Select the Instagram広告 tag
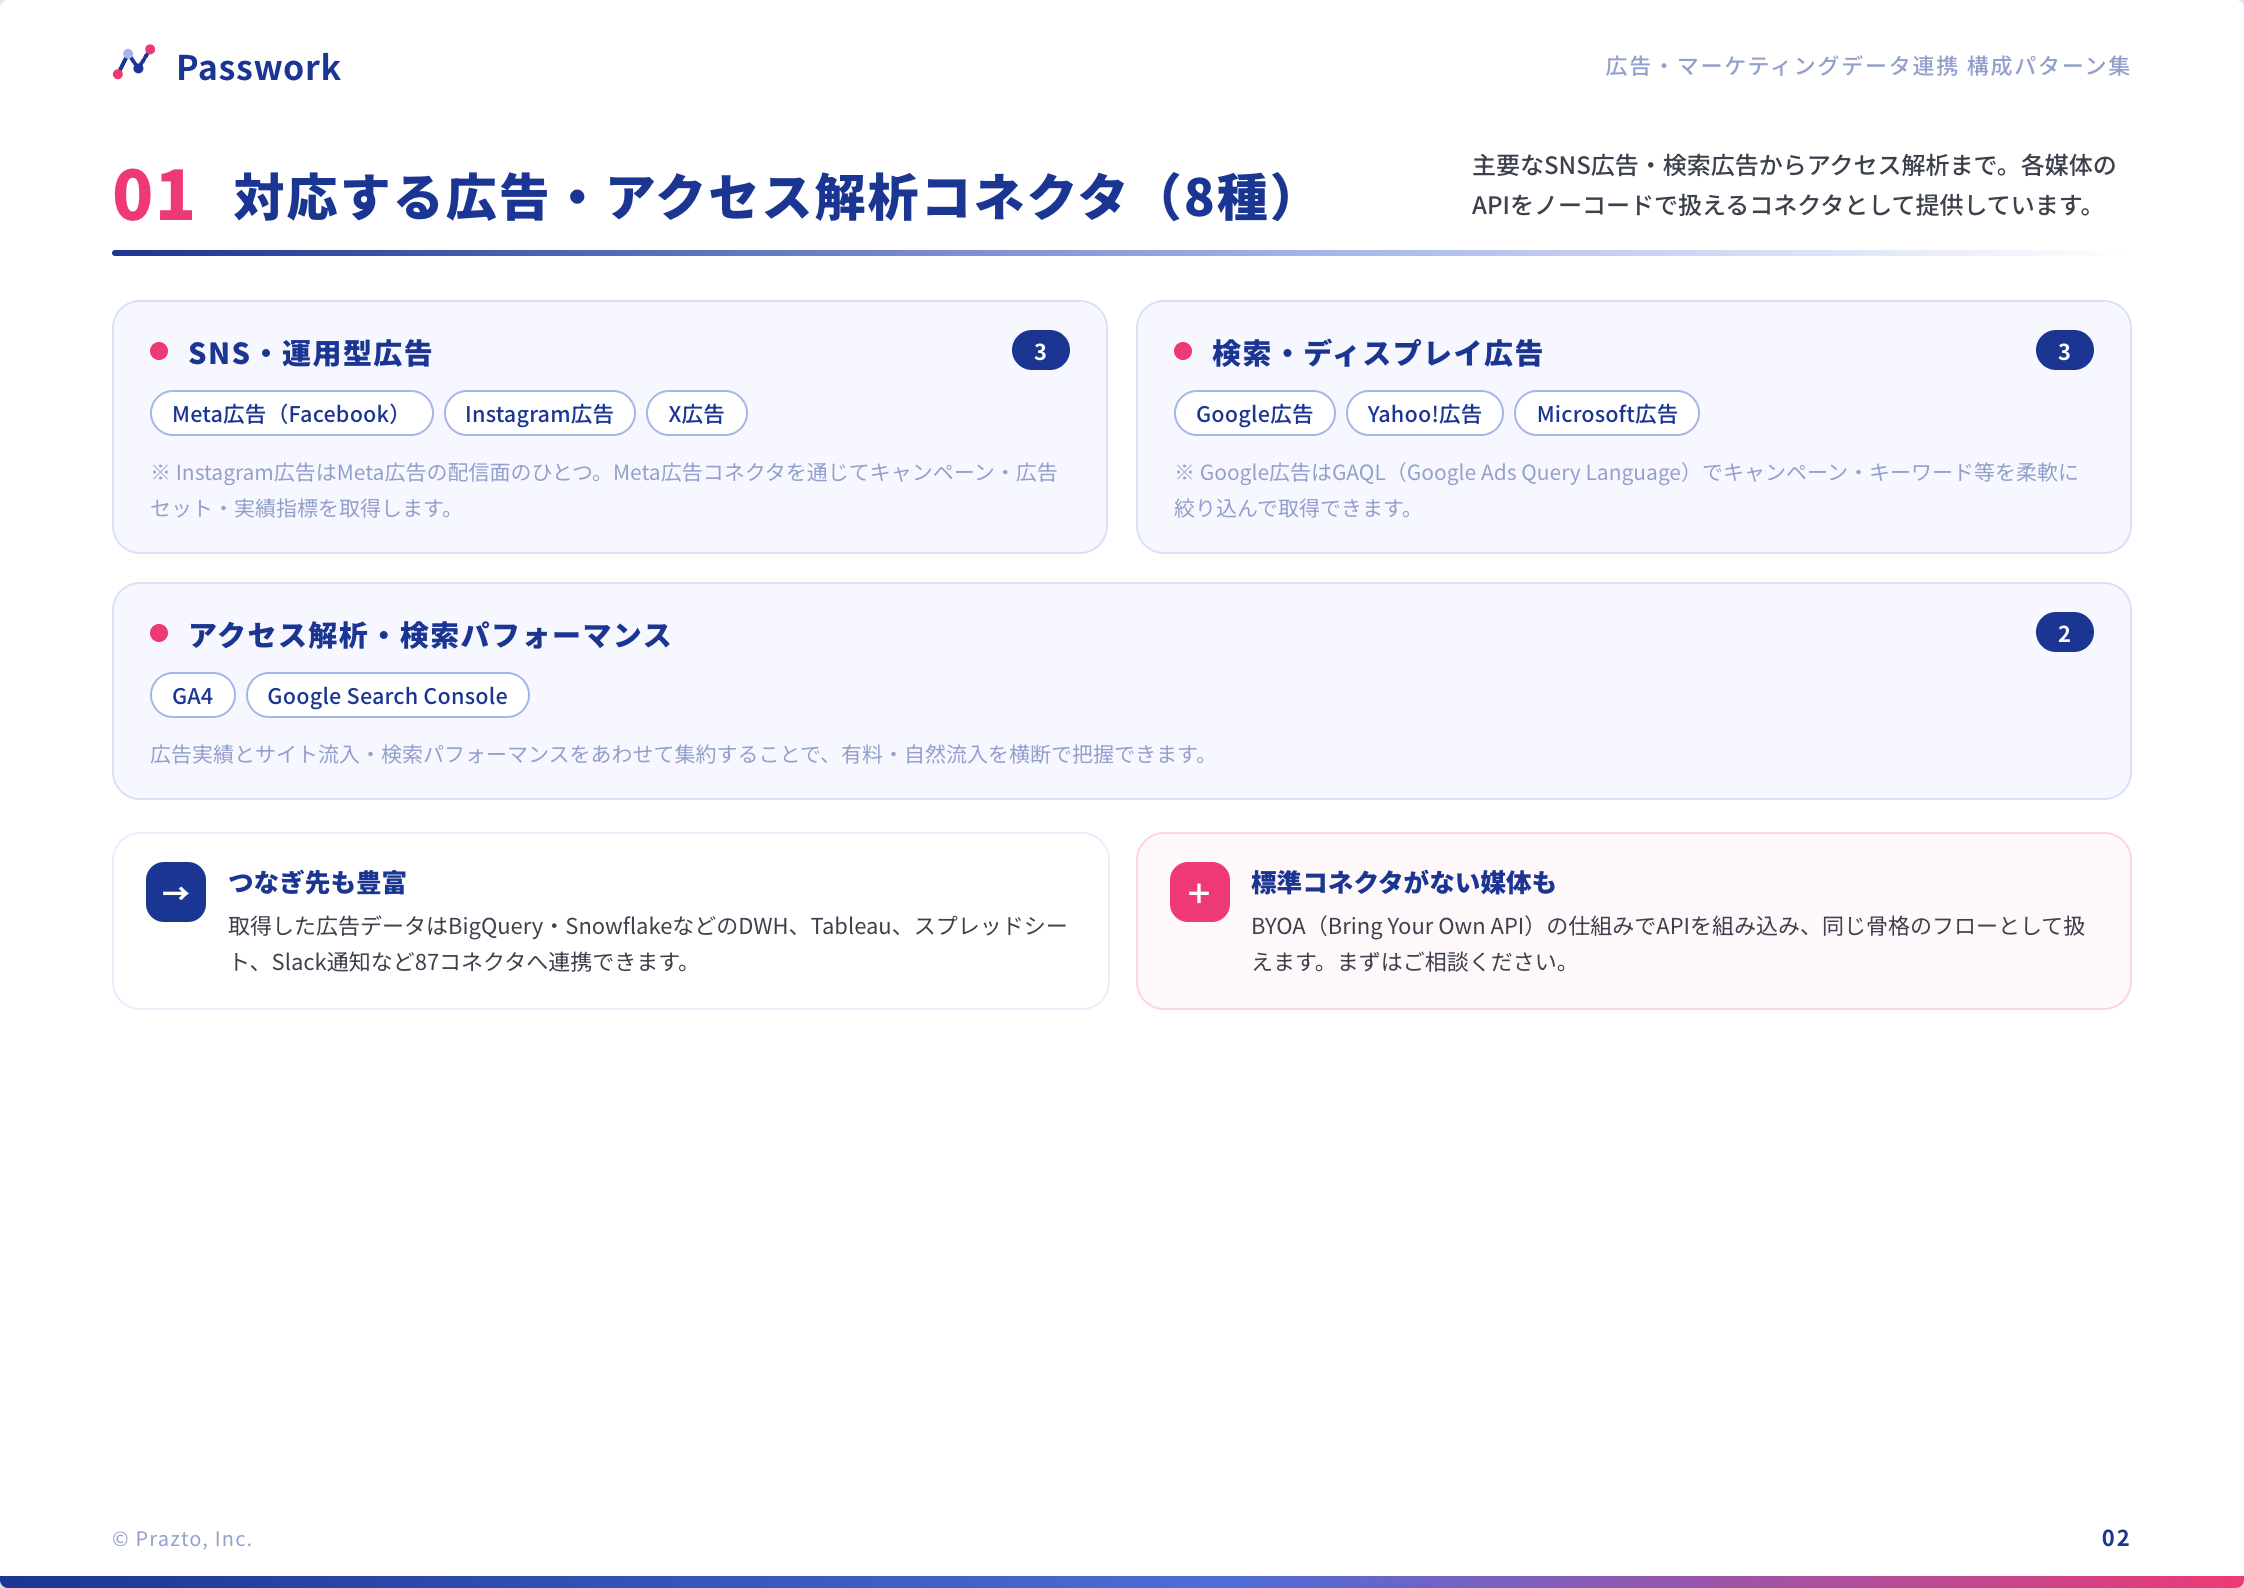 539,414
